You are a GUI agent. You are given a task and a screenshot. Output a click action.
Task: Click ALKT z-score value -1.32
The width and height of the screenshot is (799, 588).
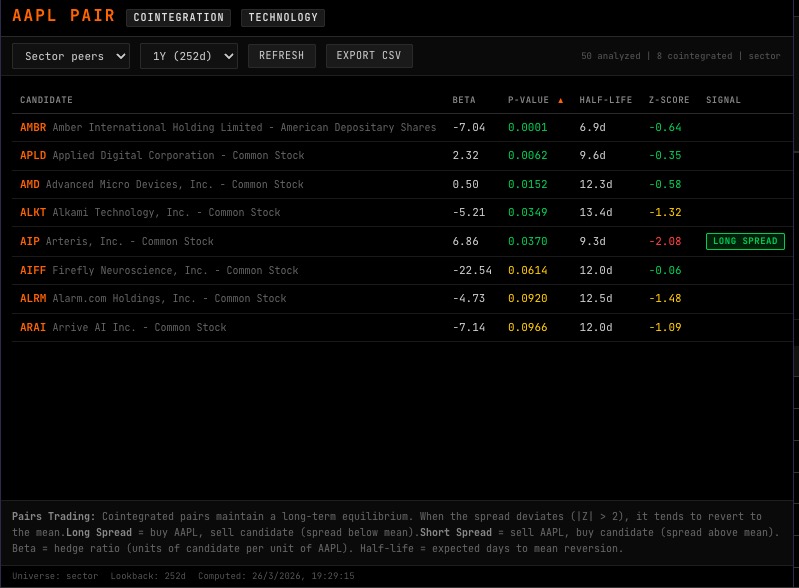(x=665, y=212)
